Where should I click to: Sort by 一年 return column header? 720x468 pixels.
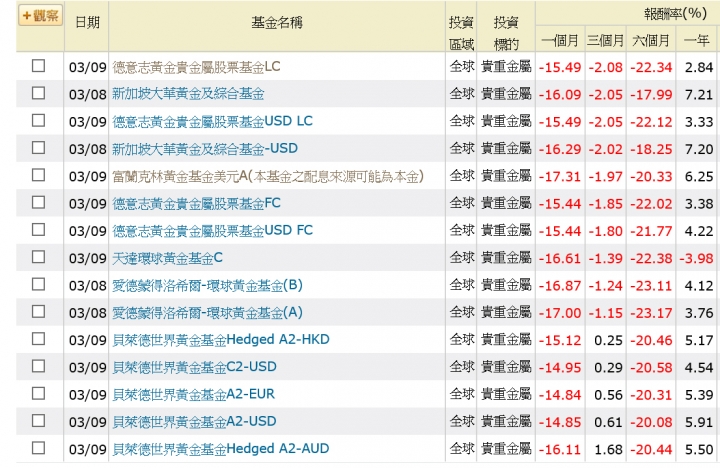pyautogui.click(x=697, y=41)
